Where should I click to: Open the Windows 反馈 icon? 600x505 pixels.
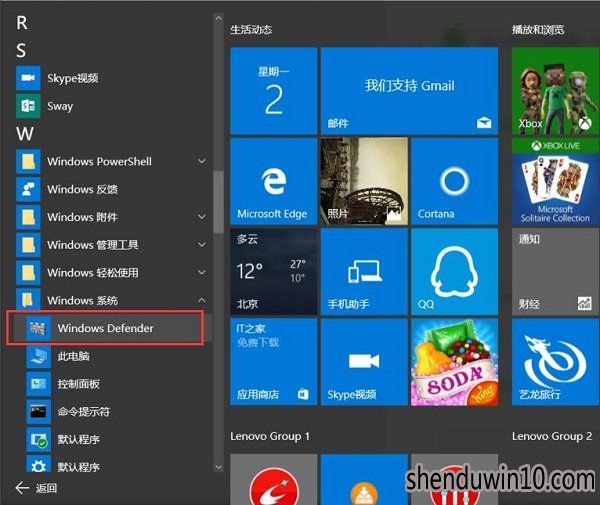28,189
